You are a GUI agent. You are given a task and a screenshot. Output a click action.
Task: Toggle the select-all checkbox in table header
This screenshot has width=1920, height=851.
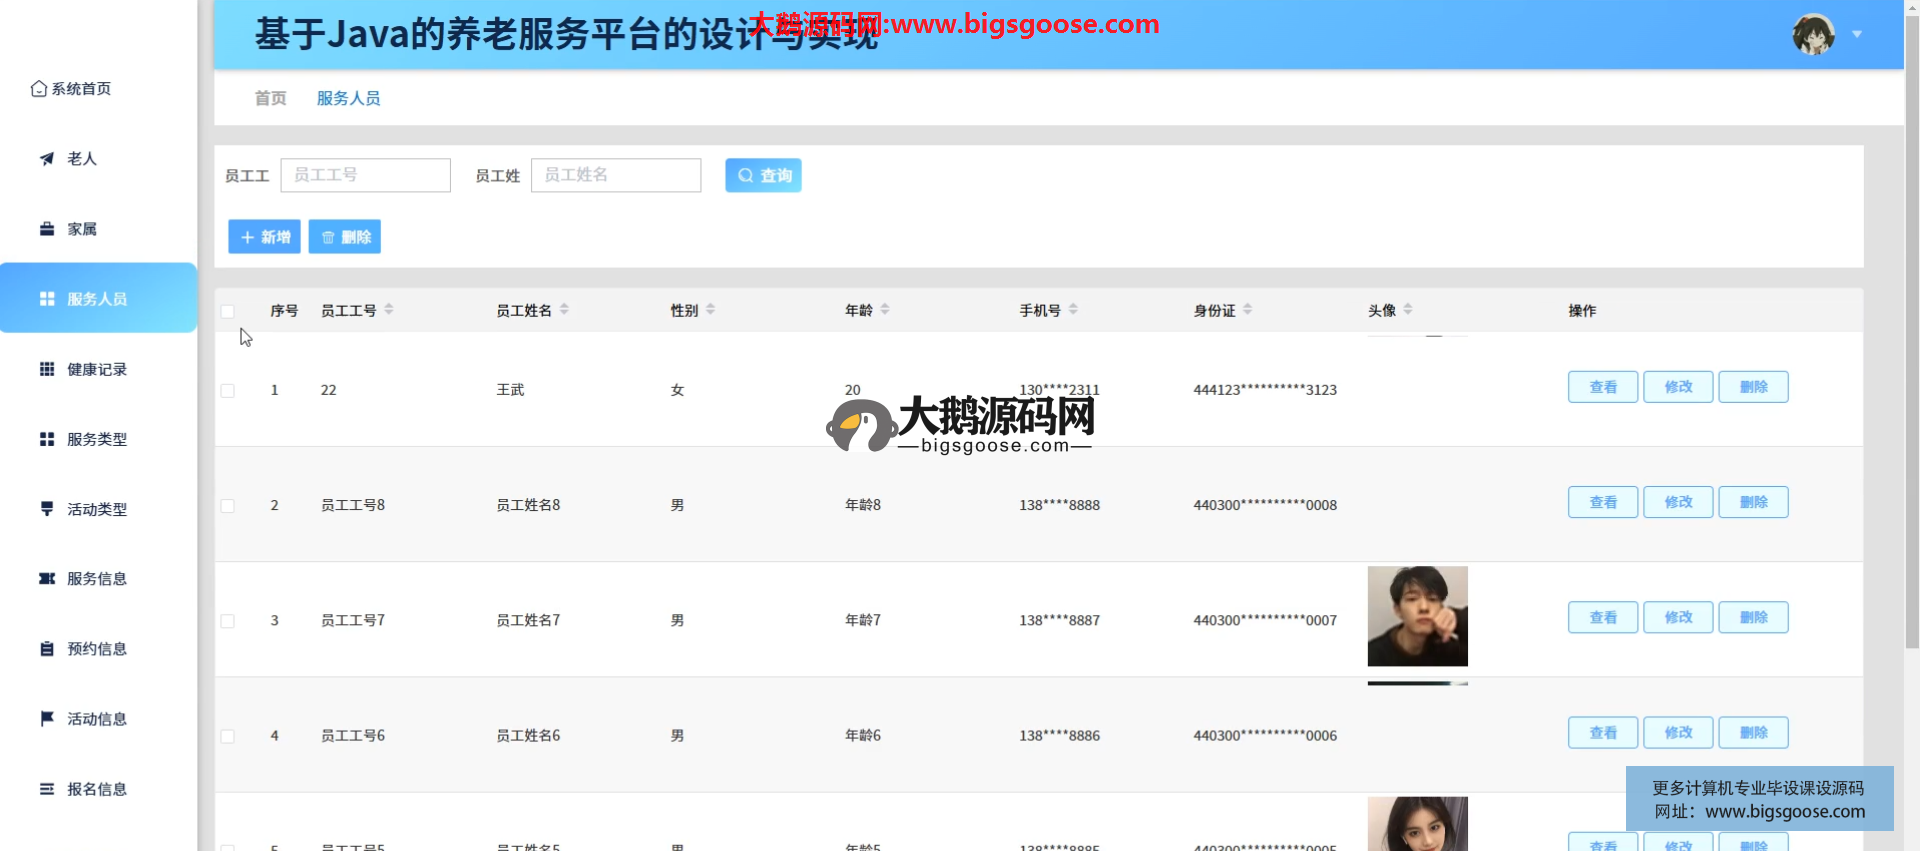coord(228,311)
